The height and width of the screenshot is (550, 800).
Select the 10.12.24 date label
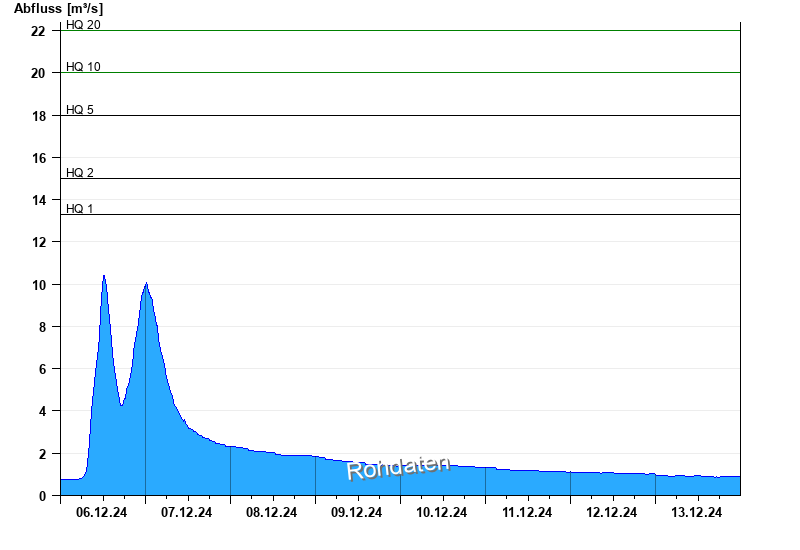(x=441, y=512)
